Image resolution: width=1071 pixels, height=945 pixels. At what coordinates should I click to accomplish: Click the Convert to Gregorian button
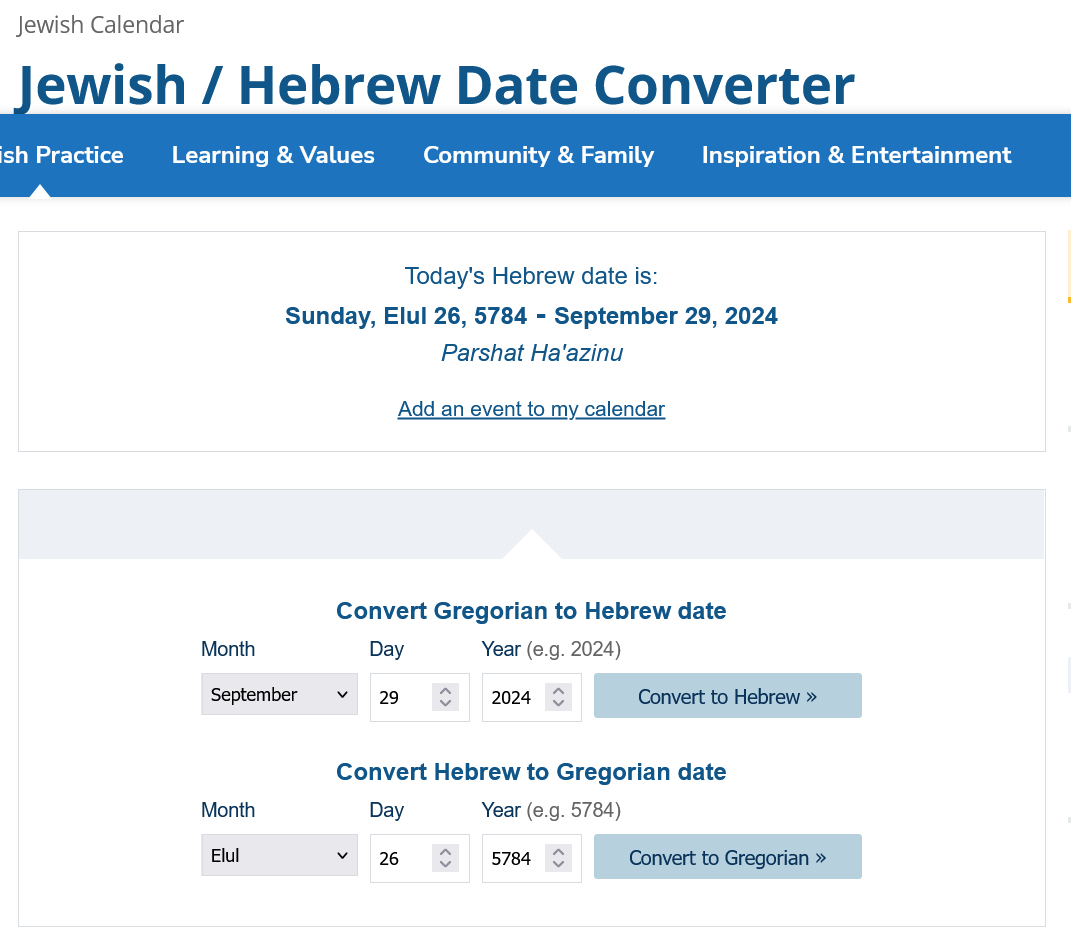[727, 857]
